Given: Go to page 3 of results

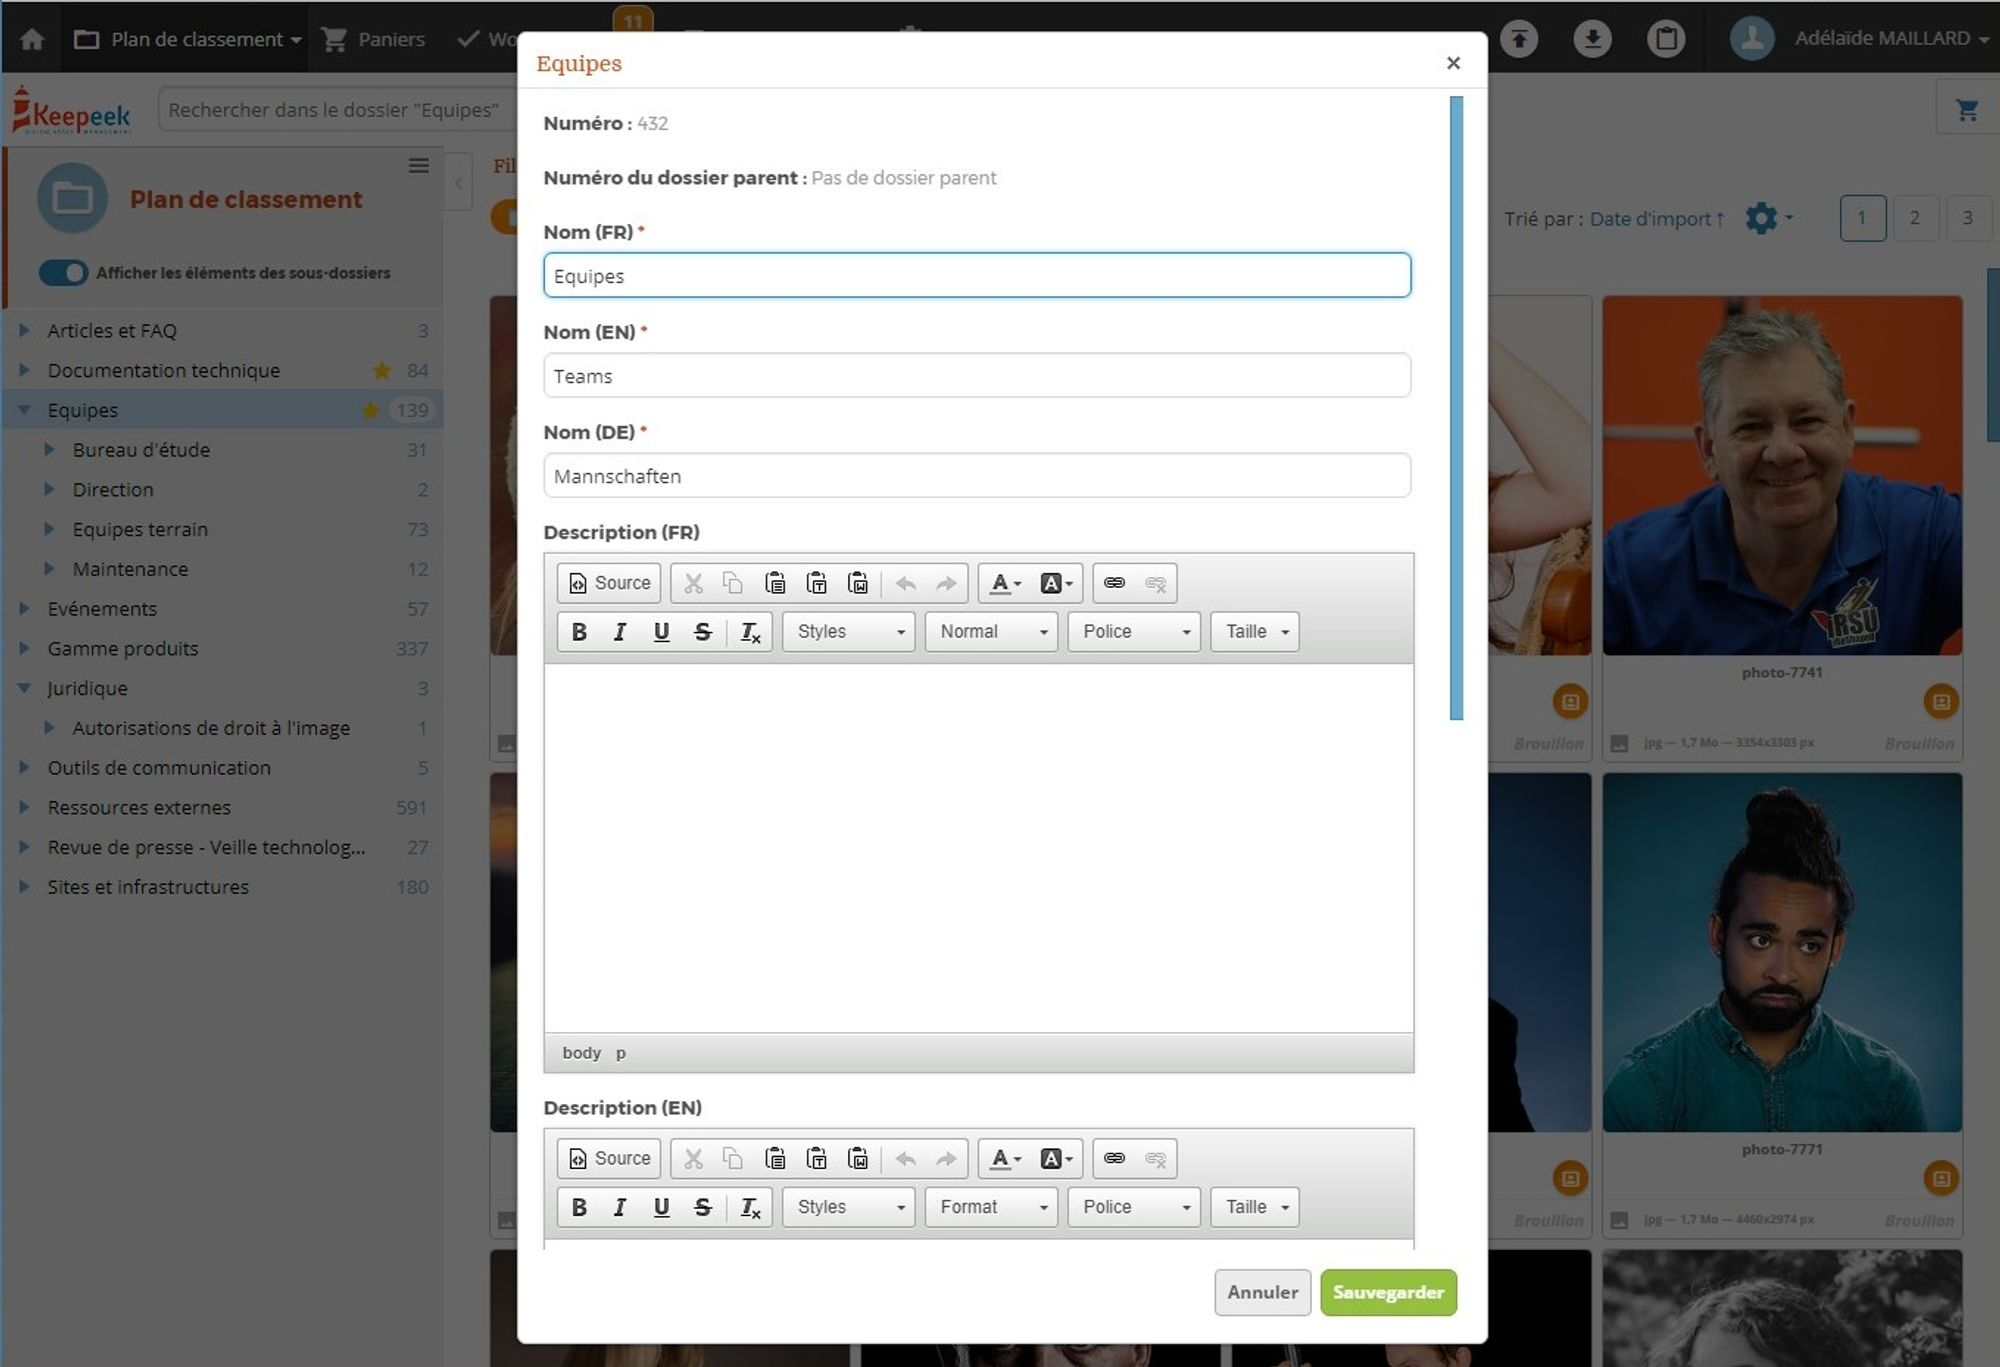Looking at the screenshot, I should (x=1967, y=218).
